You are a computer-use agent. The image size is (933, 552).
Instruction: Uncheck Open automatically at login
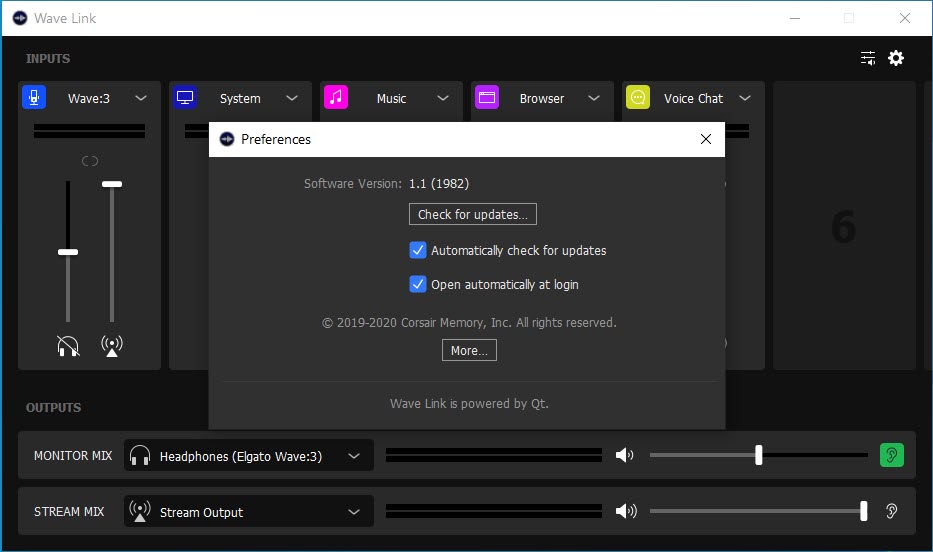[x=418, y=284]
